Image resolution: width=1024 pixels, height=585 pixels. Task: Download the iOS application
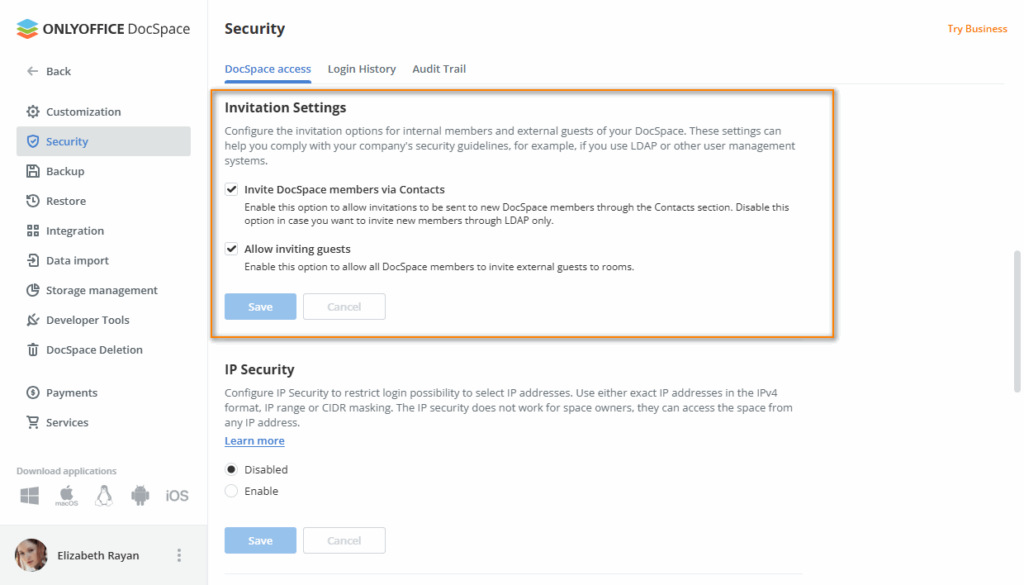point(176,495)
